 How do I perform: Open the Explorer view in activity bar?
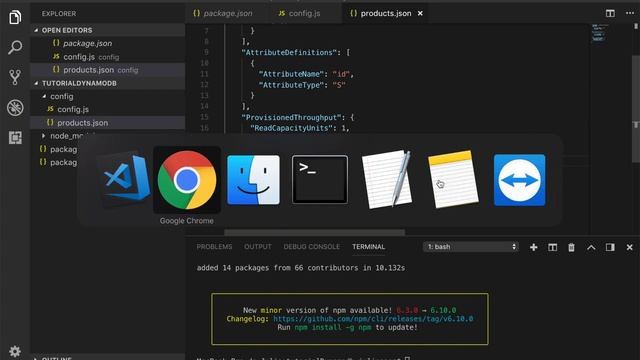click(15, 17)
